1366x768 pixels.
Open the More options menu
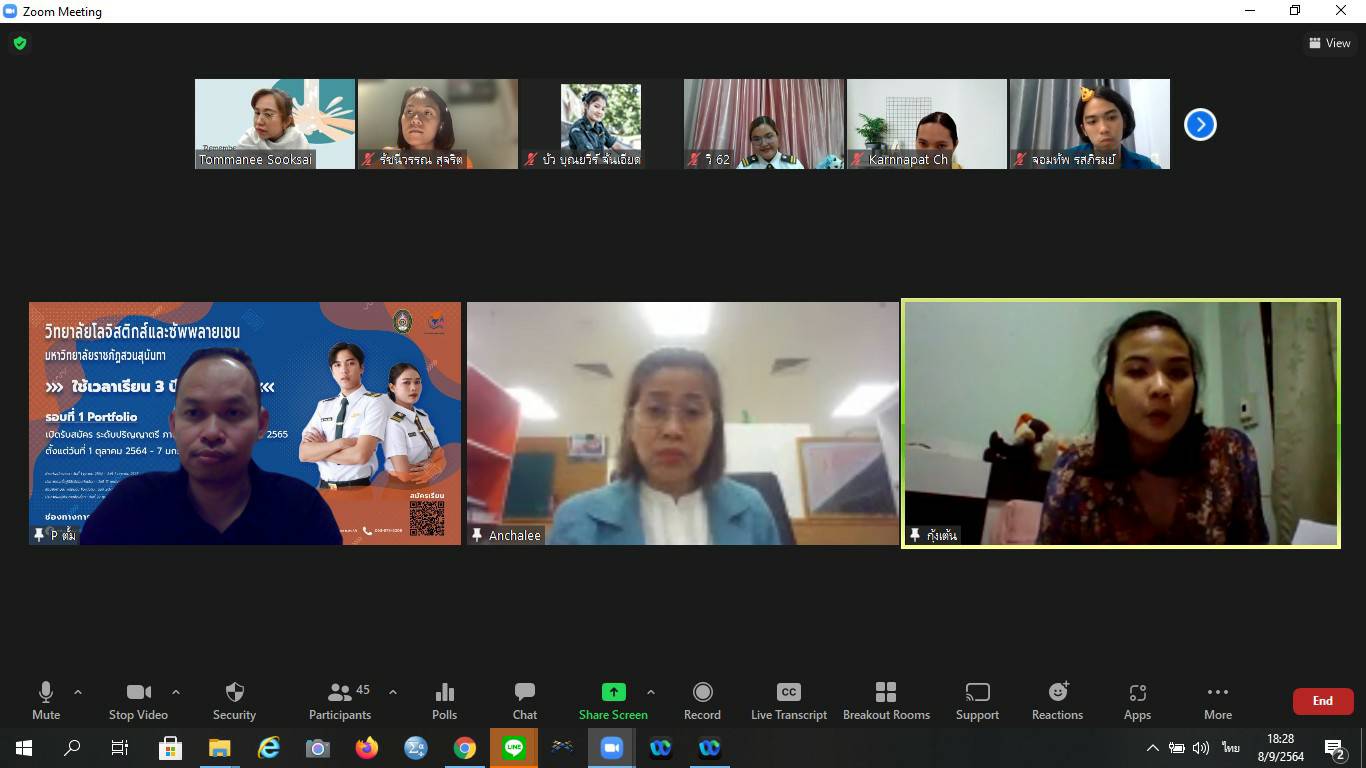pos(1217,700)
